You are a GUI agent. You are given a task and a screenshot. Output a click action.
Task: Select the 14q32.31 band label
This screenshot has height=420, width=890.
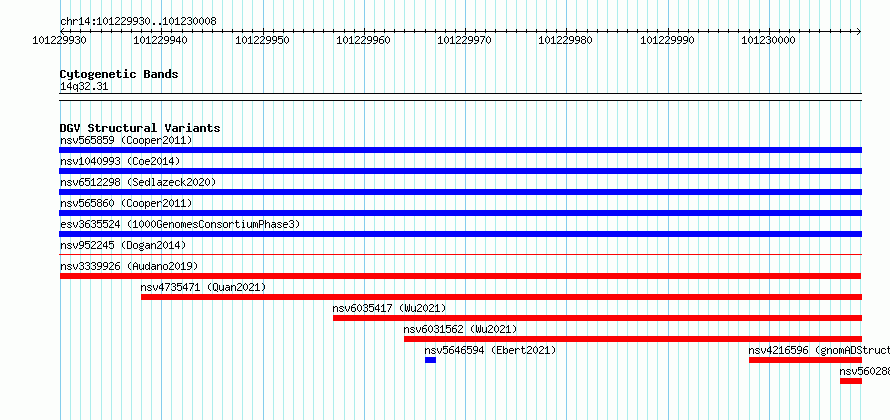pos(84,87)
